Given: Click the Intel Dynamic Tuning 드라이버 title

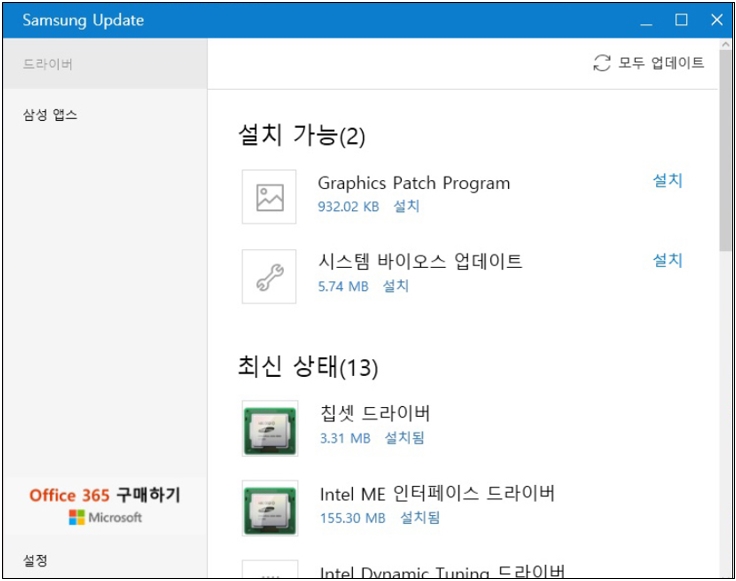Looking at the screenshot, I should (x=442, y=572).
